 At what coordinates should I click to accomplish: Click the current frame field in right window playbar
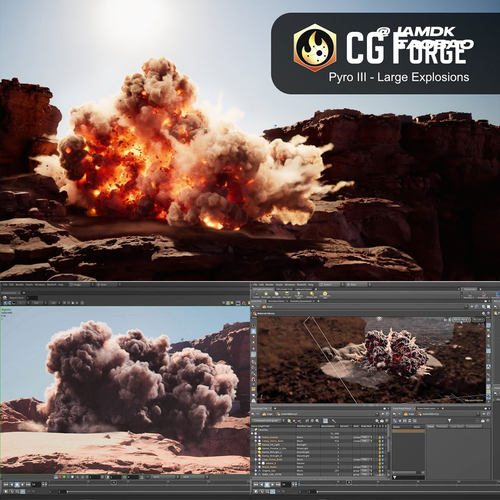pos(286,485)
